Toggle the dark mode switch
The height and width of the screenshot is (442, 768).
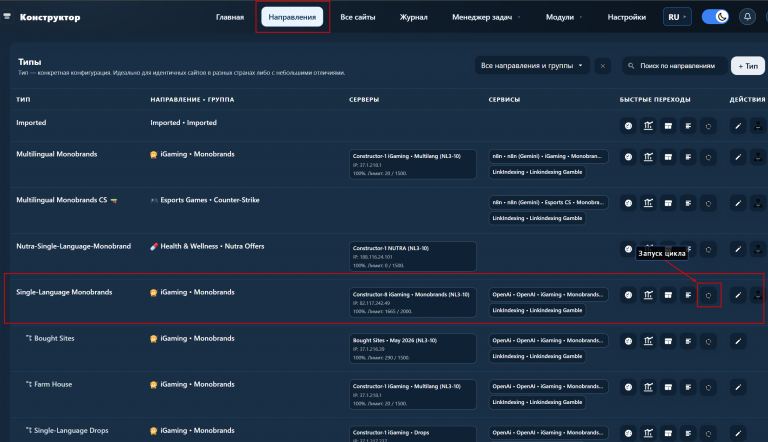pyautogui.click(x=715, y=17)
